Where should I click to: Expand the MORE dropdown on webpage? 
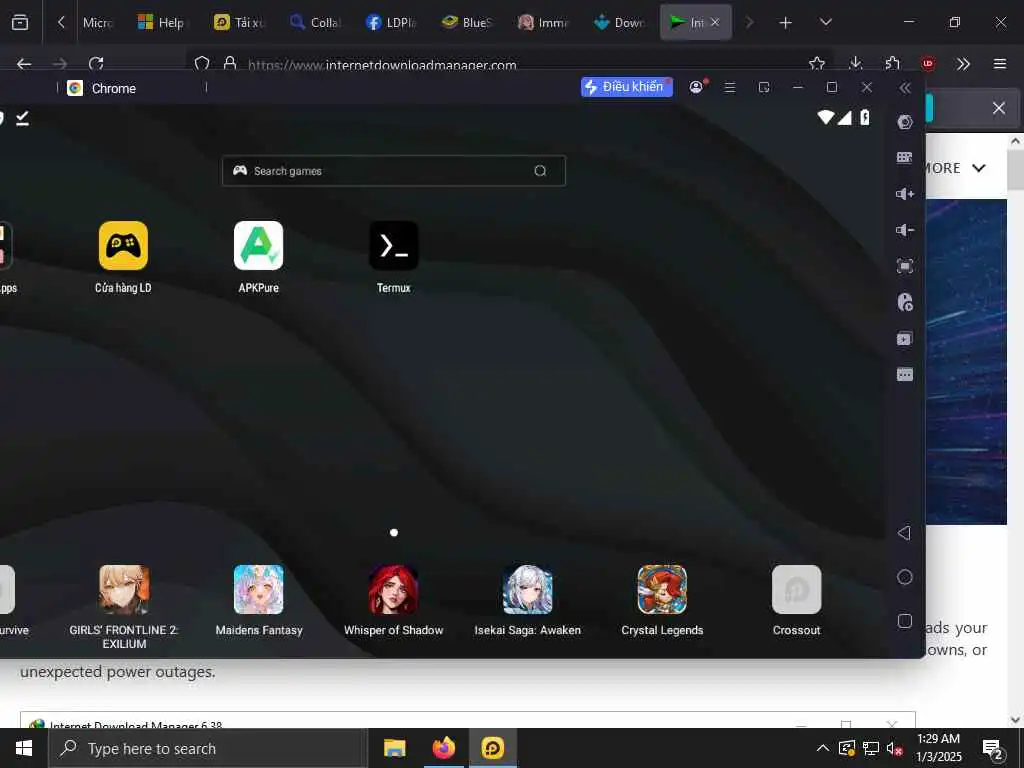click(x=955, y=168)
